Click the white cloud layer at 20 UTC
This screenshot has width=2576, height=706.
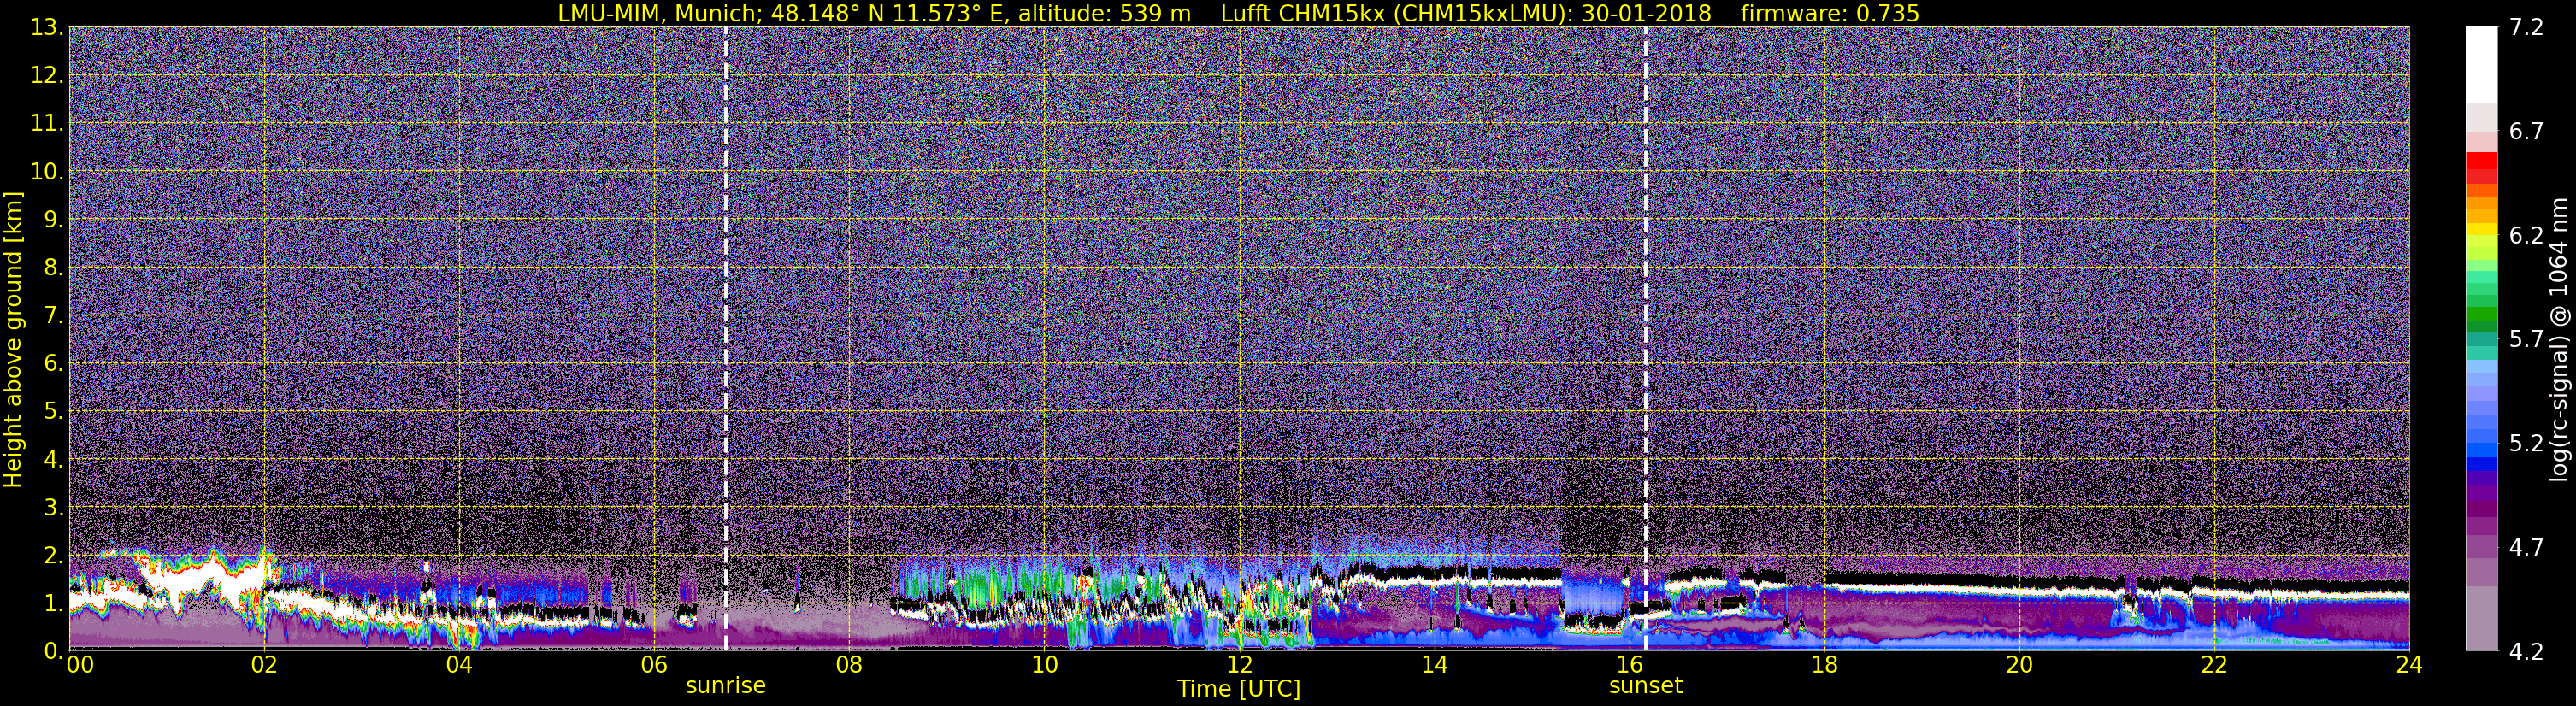2019,592
